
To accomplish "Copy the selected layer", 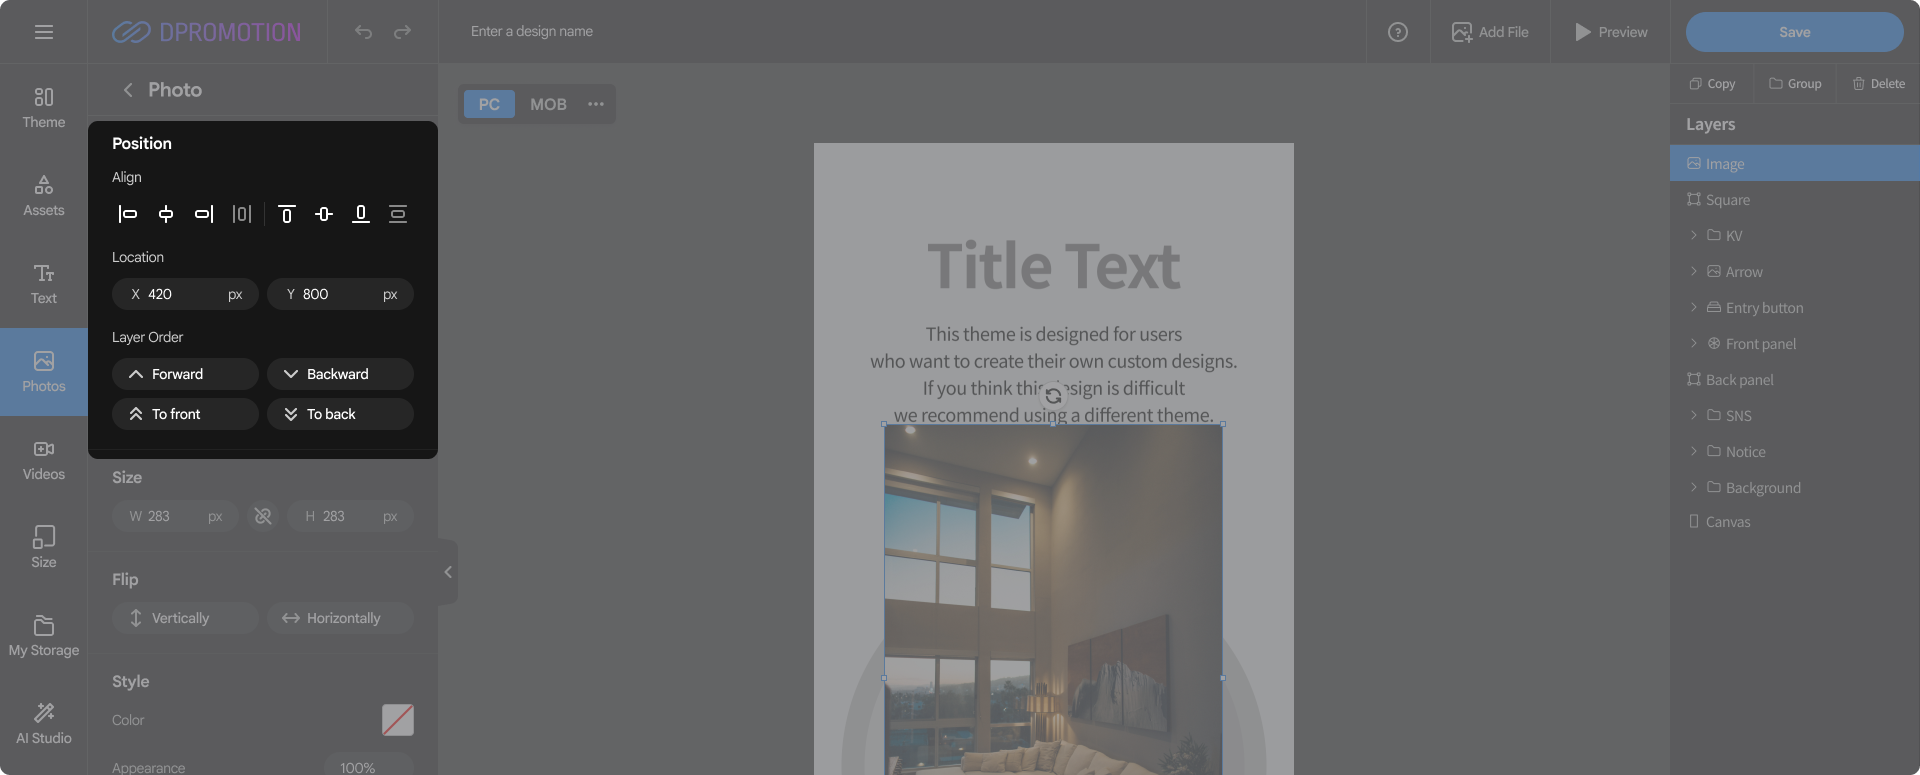I will [x=1712, y=84].
